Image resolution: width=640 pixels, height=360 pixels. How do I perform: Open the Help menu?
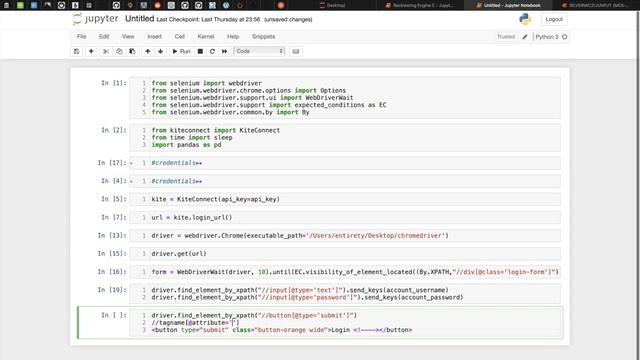tap(233, 37)
